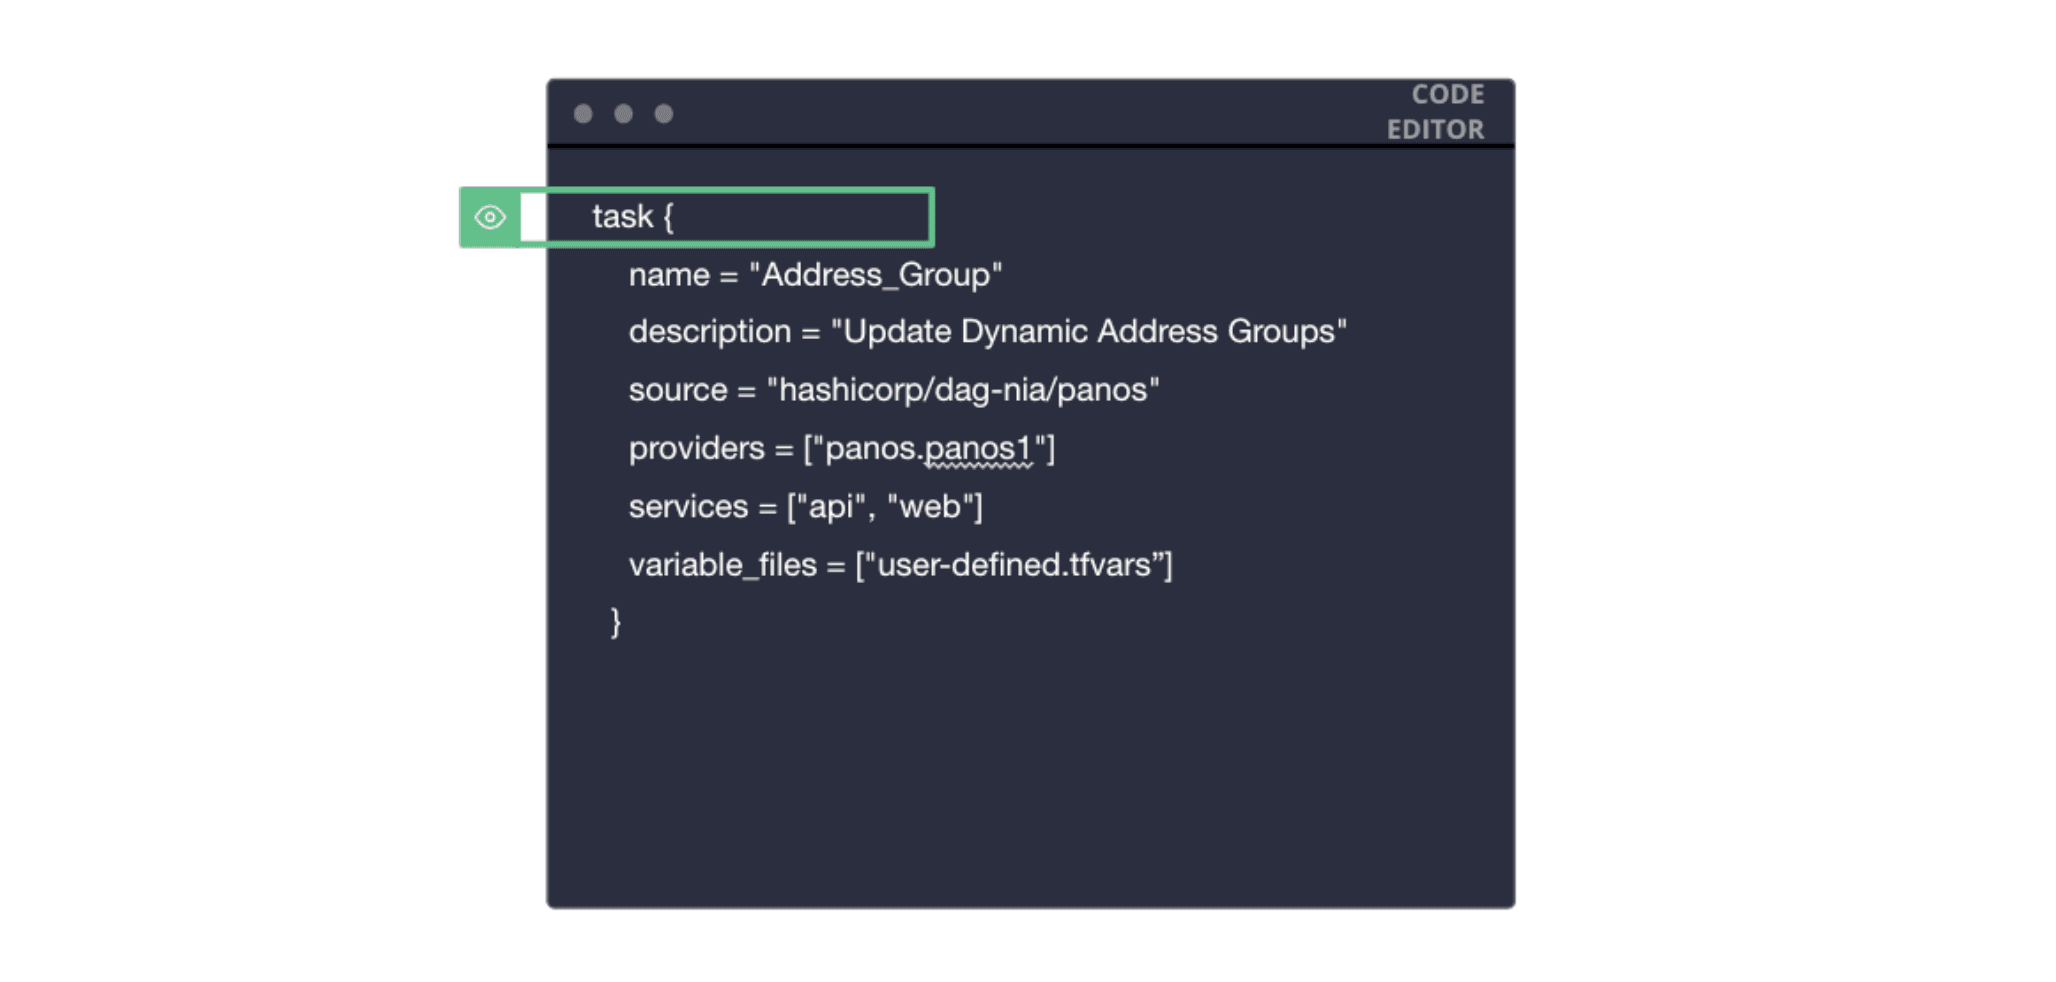The image size is (2056, 982).
Task: Place cursor at the closing brace
Action: coord(616,622)
